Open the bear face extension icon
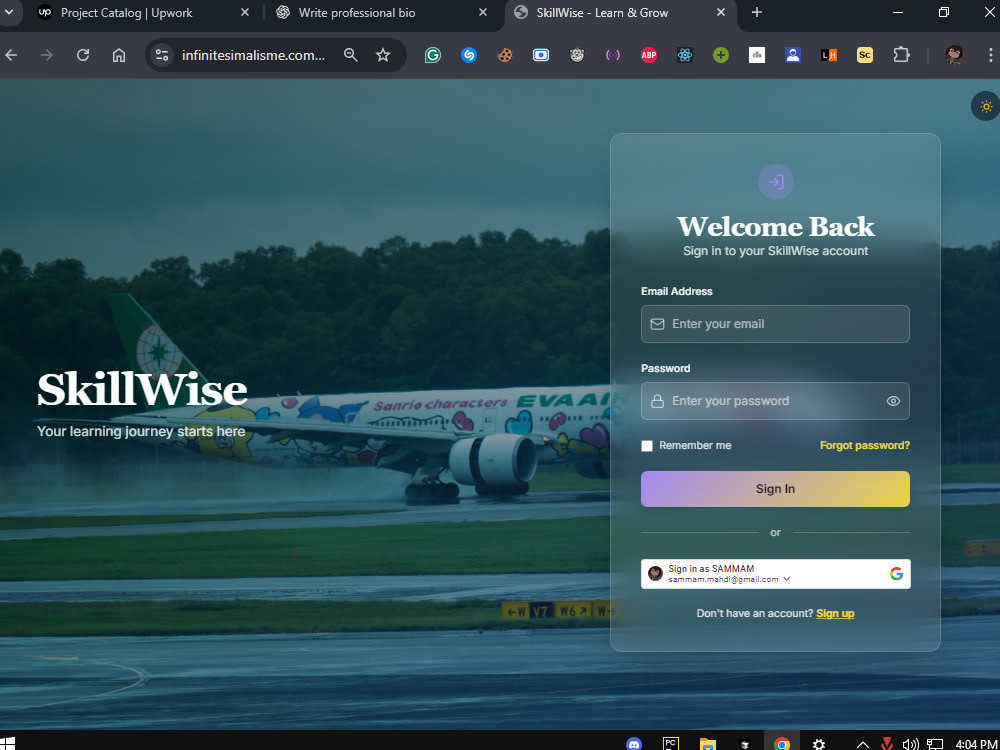This screenshot has width=1000, height=750. point(577,55)
